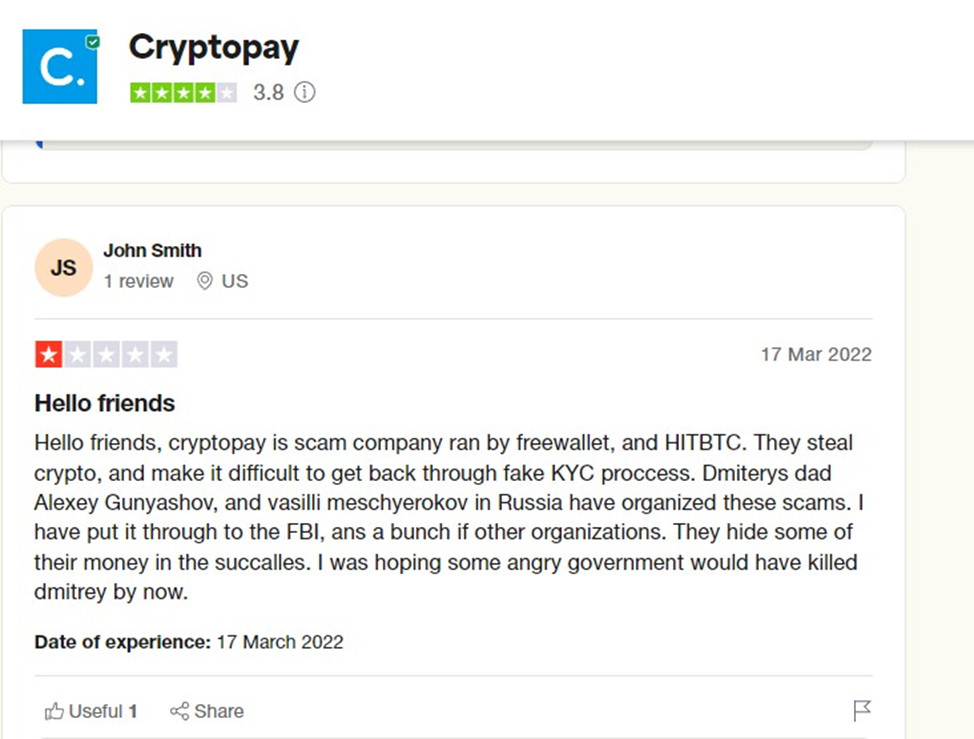The width and height of the screenshot is (974, 739).
Task: Mark review as Useful
Action: click(x=96, y=711)
